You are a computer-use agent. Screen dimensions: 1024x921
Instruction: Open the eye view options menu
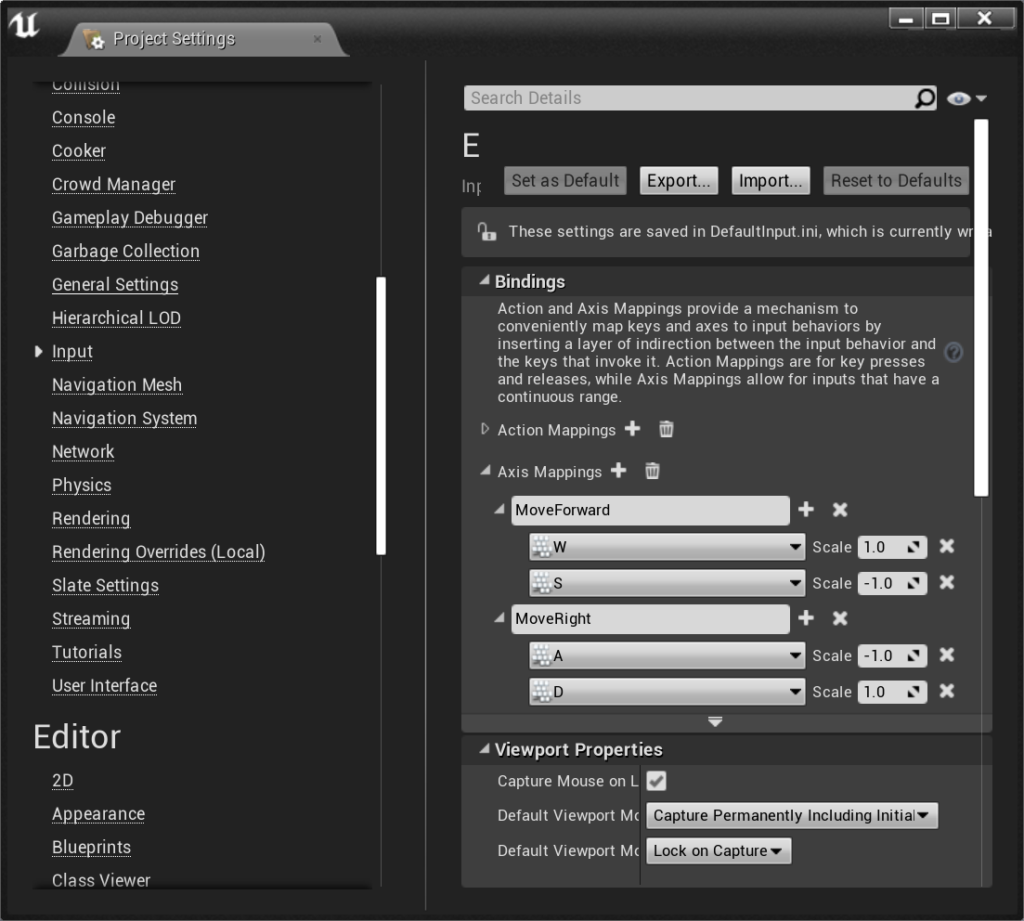[x=966, y=98]
